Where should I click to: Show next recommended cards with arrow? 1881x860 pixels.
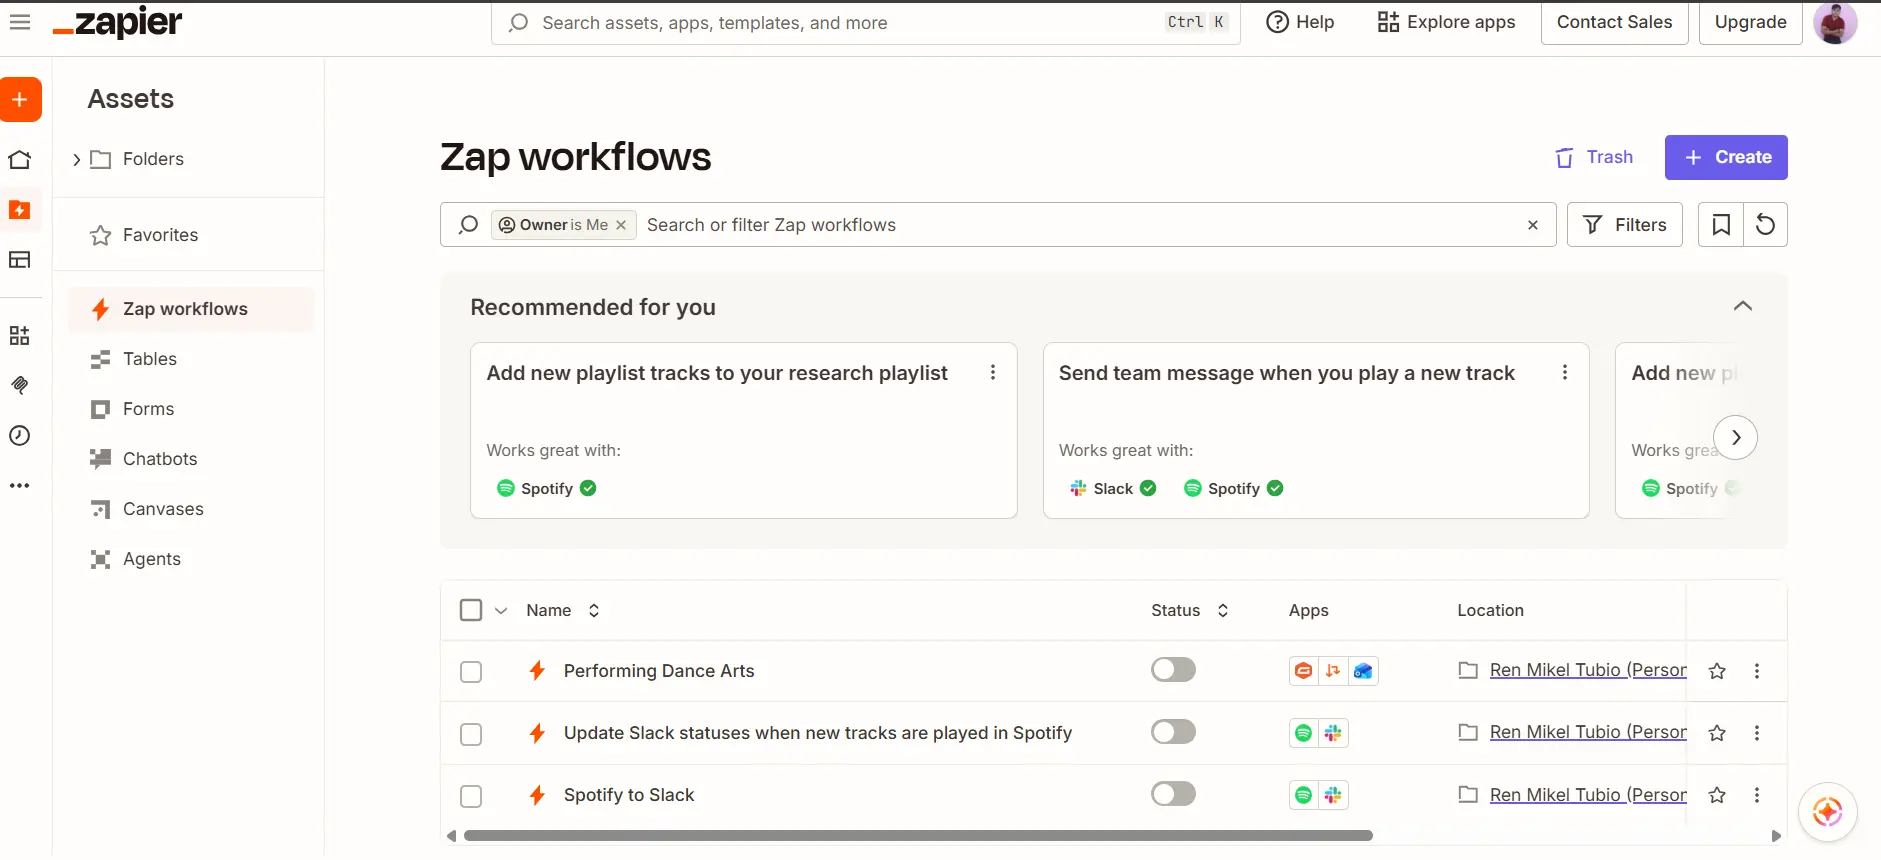click(1736, 437)
